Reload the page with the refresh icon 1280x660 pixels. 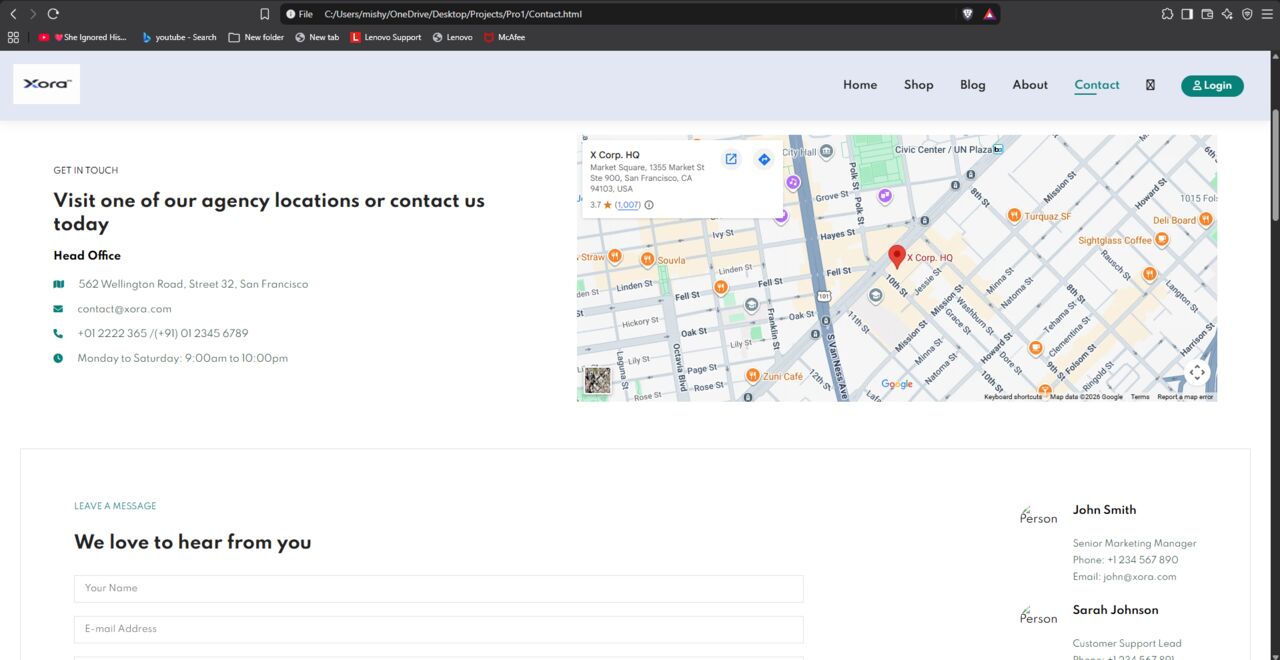(53, 14)
